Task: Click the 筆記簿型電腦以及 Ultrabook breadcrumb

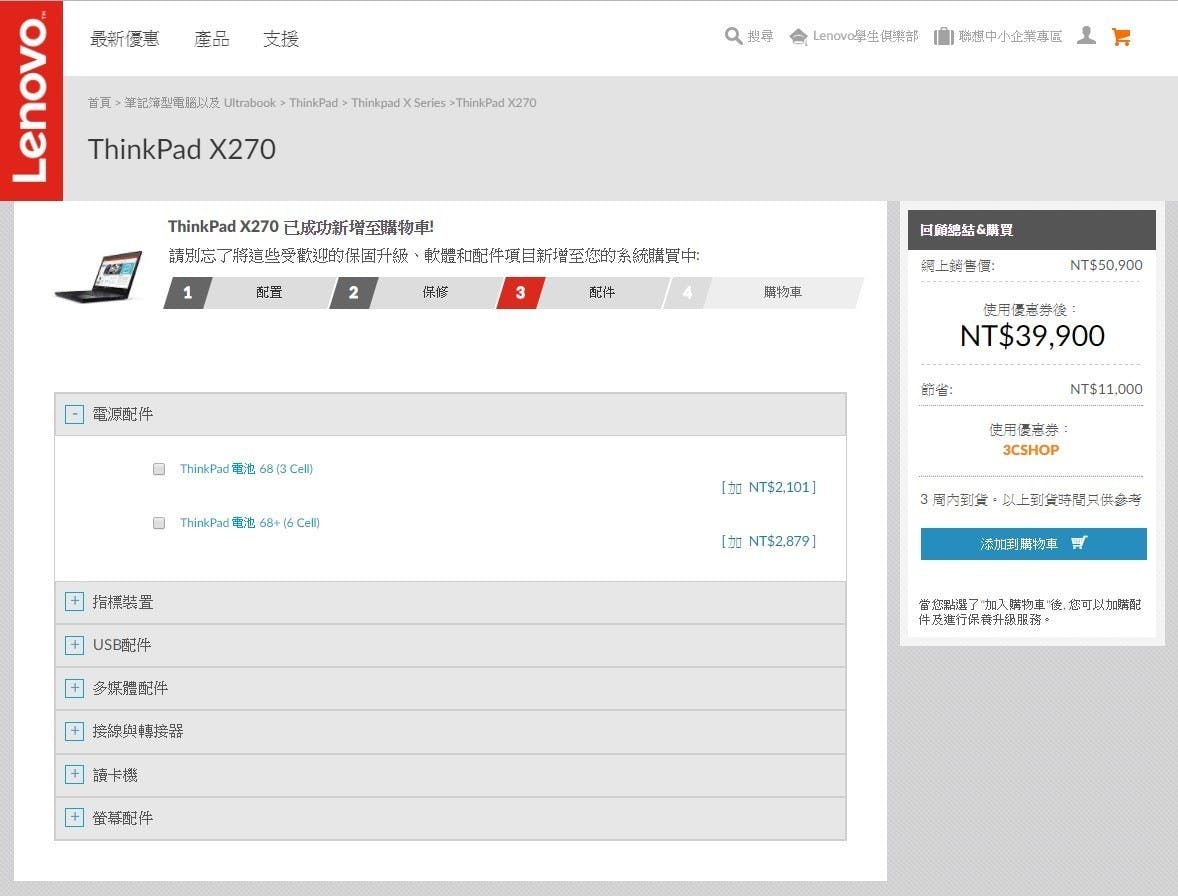Action: (x=200, y=103)
